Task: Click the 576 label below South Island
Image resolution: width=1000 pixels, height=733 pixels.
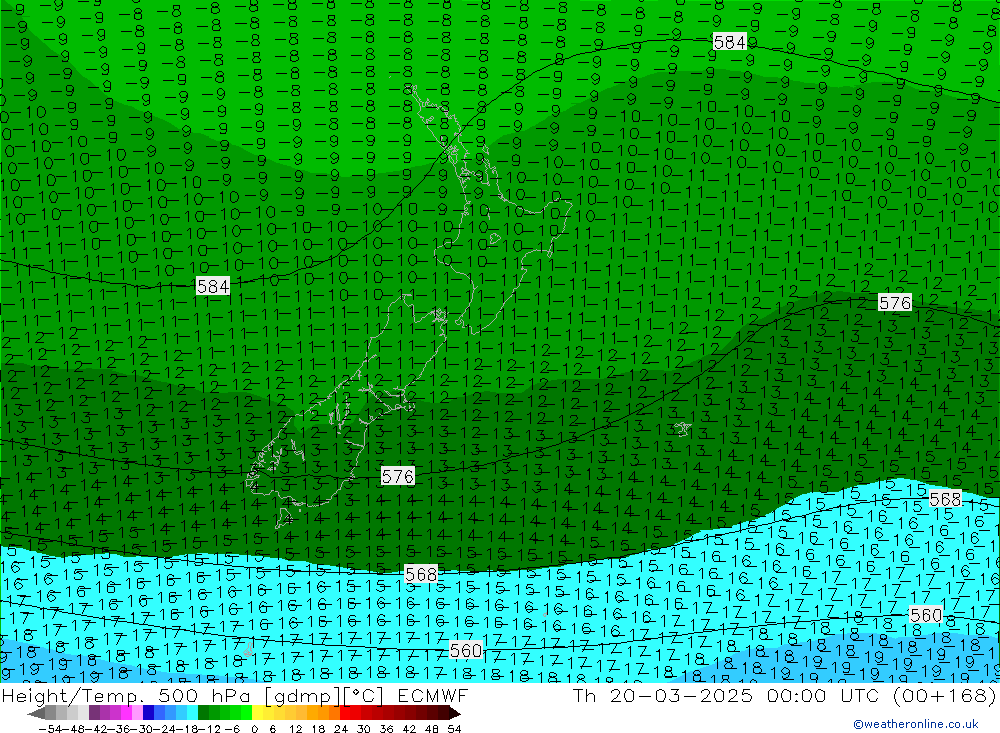Action: tap(397, 476)
